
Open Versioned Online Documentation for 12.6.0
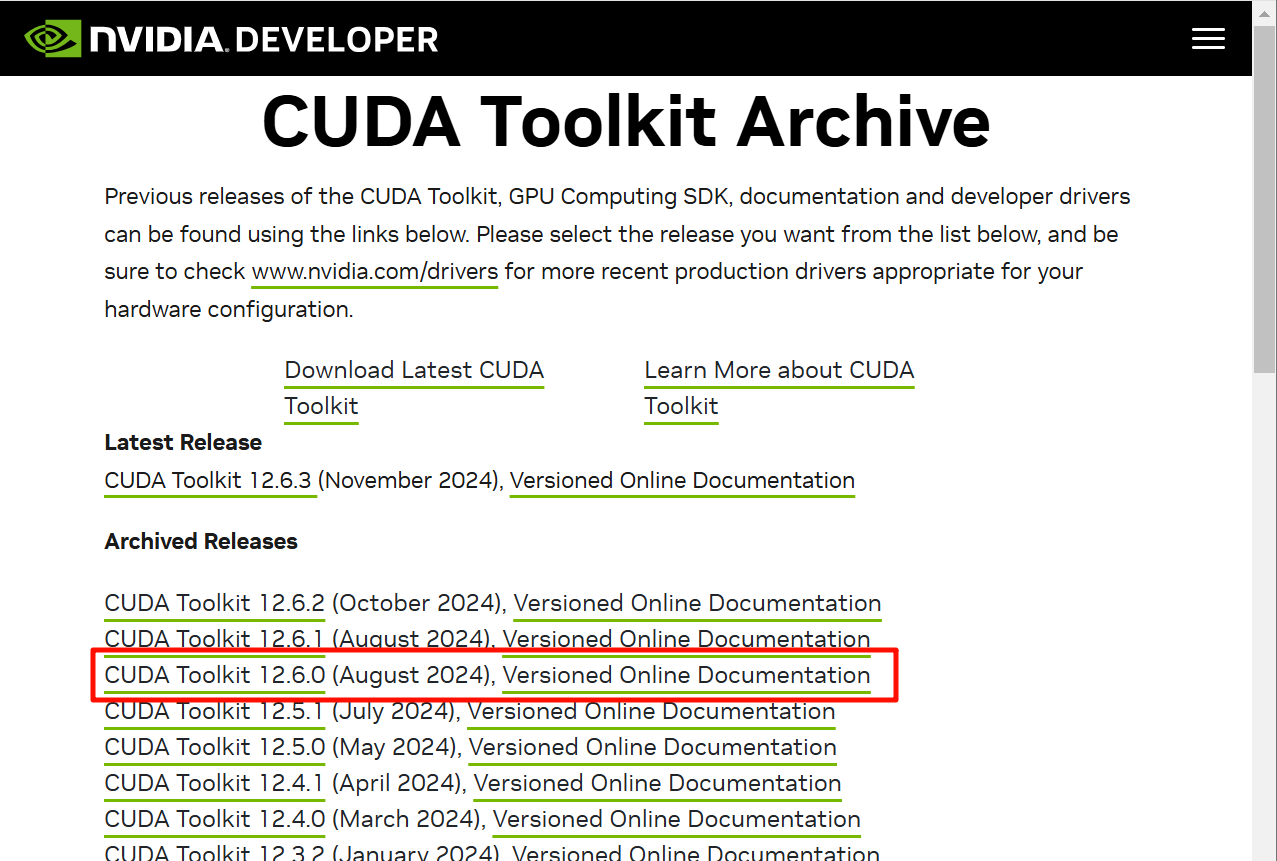tap(686, 676)
